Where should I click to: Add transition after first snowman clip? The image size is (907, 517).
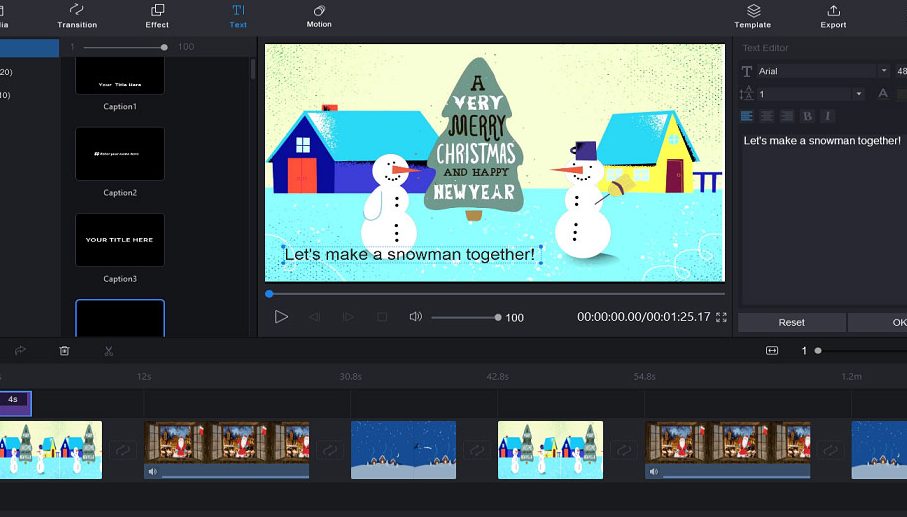tap(123, 450)
